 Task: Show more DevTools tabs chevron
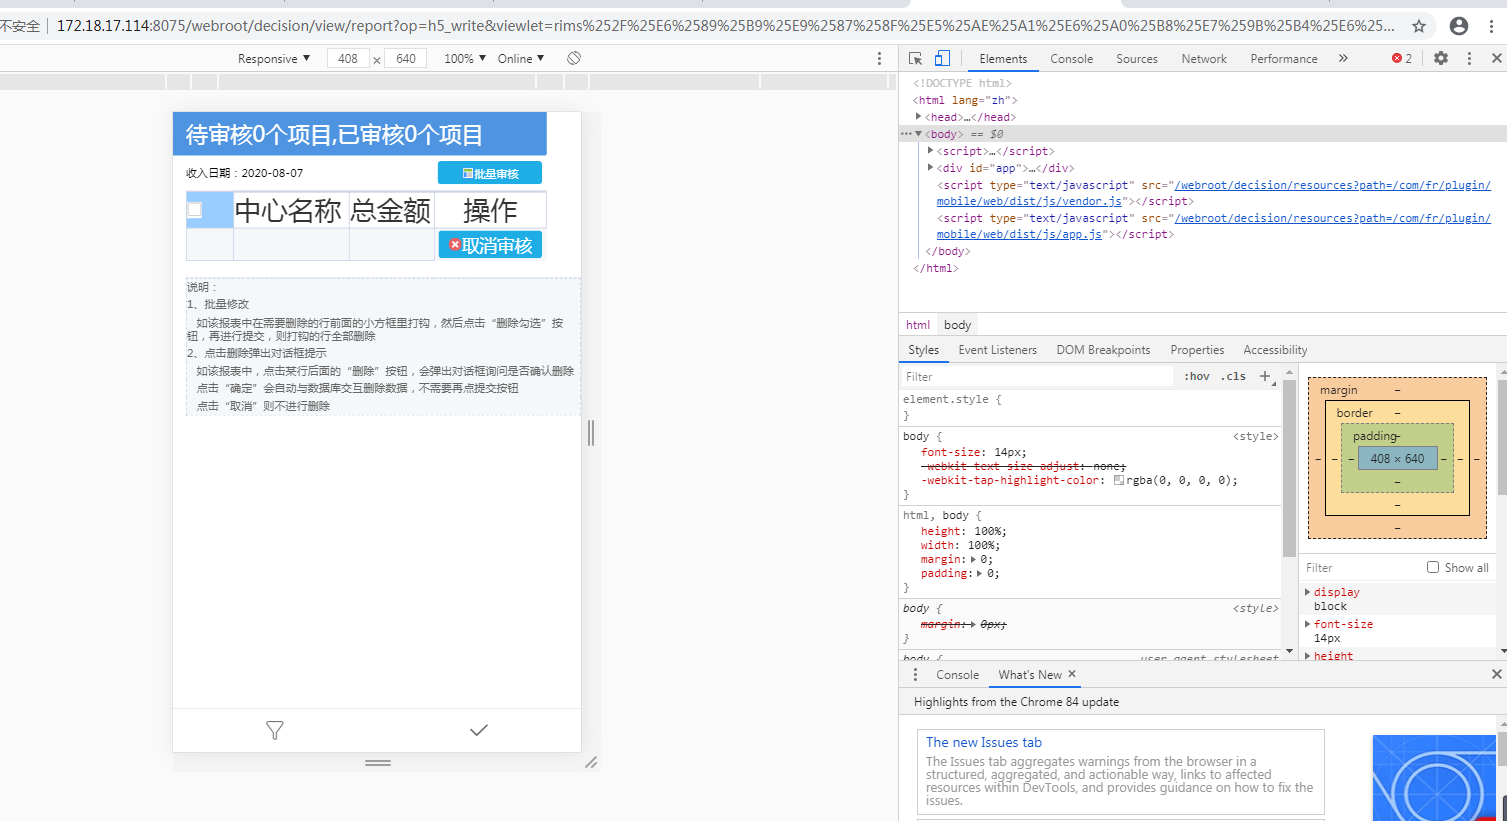(1343, 59)
